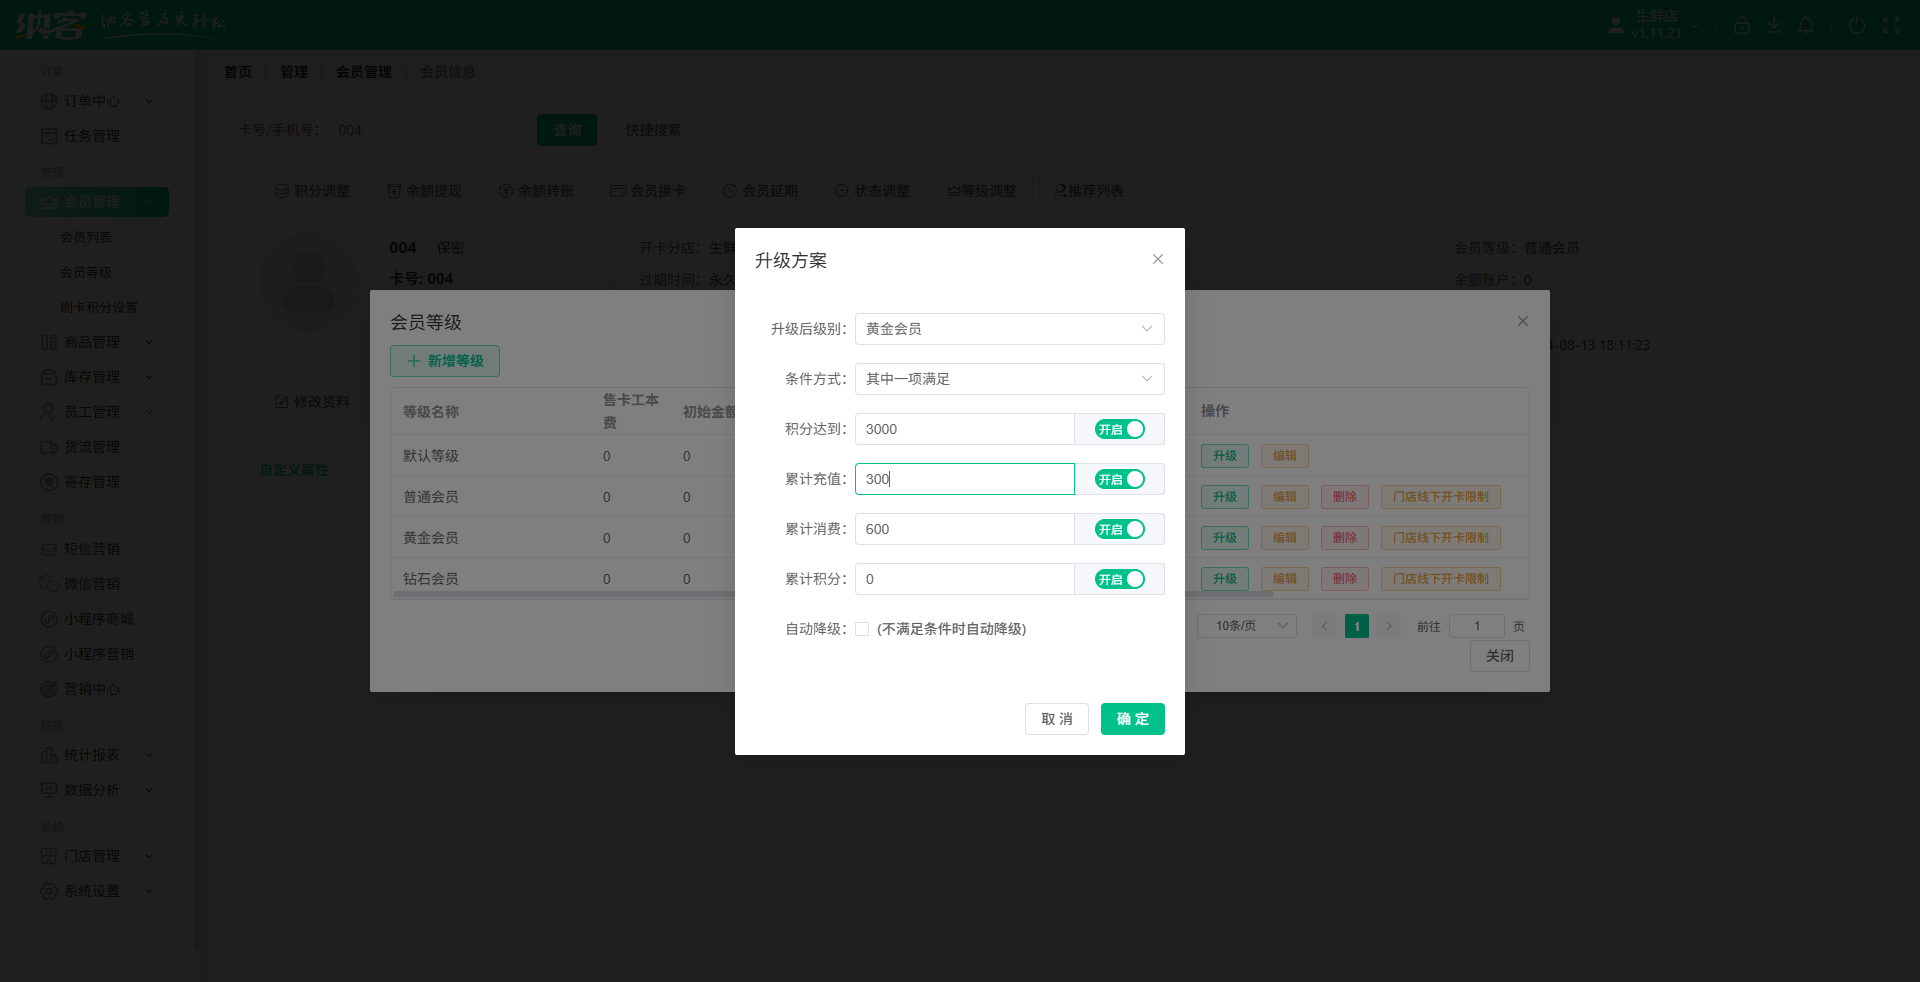Image resolution: width=1920 pixels, height=982 pixels.
Task: Click the user avatar icon in the header
Action: 1615,25
